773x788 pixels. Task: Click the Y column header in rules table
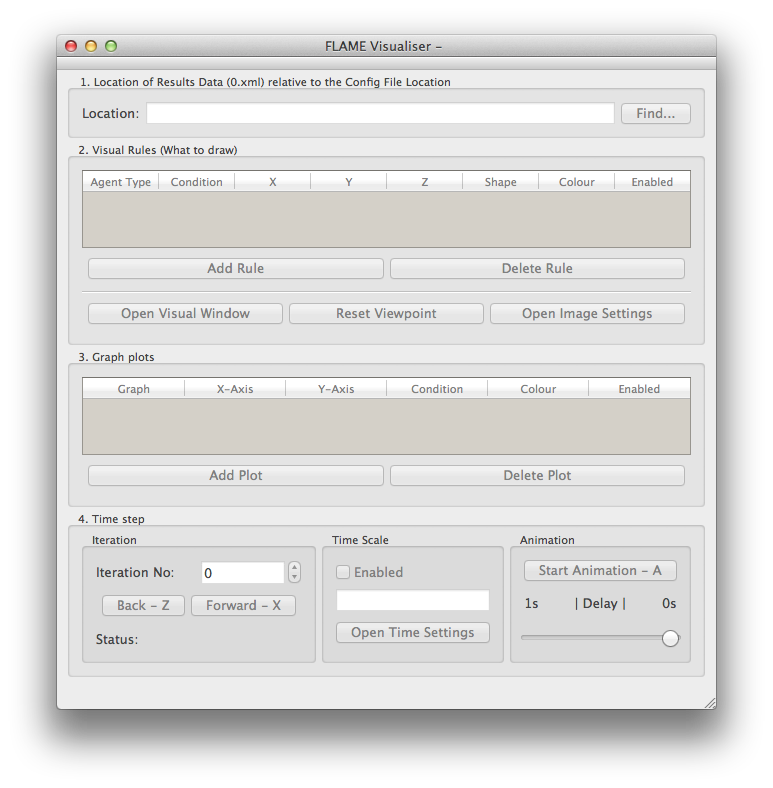tap(348, 182)
